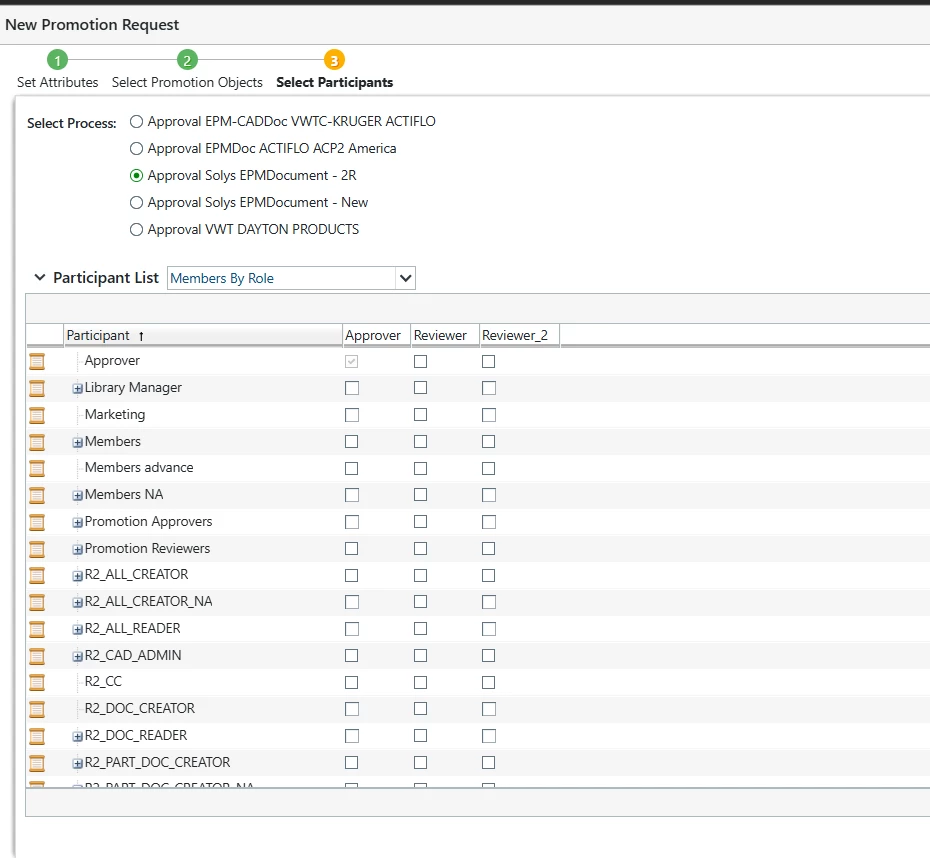Select the R2_CC participant row
The height and width of the screenshot is (858, 930).
tap(478, 682)
